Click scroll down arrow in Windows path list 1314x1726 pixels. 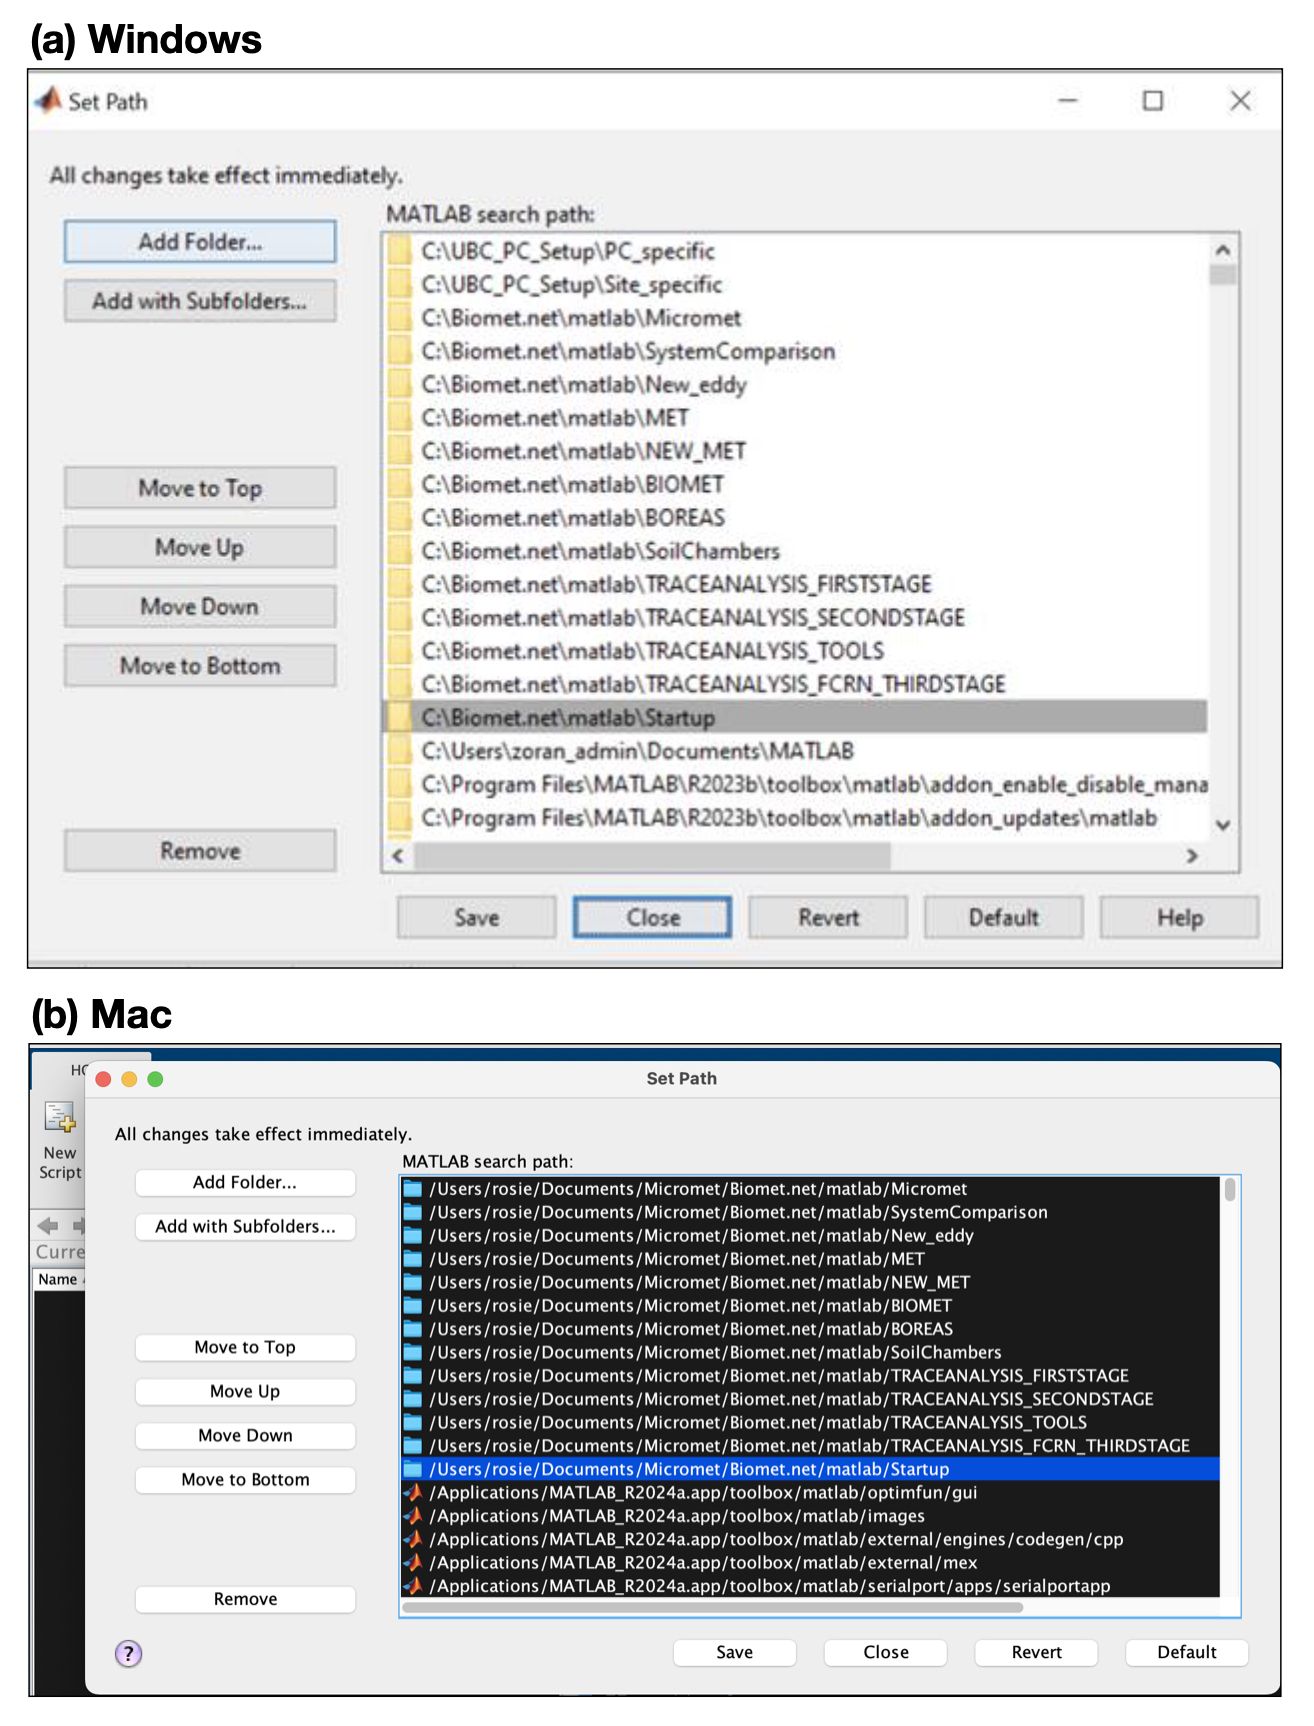coord(1222,825)
